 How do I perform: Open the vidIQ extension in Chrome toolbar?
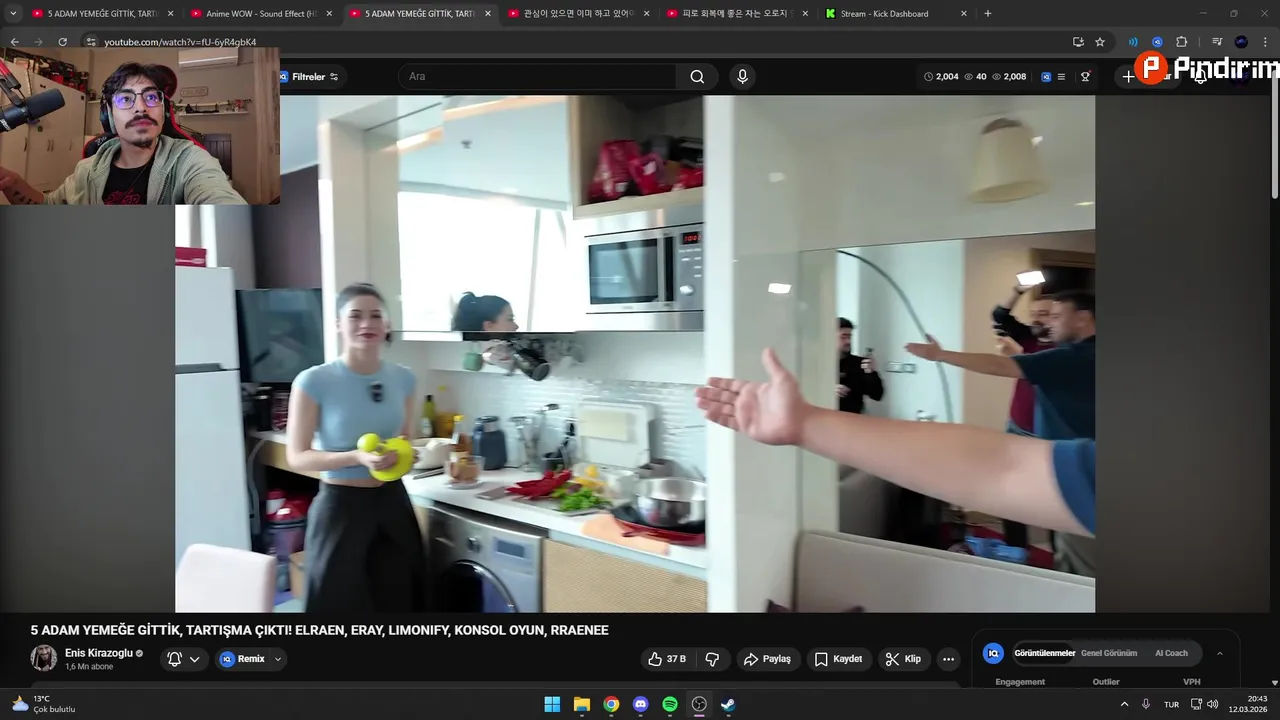(x=1157, y=42)
